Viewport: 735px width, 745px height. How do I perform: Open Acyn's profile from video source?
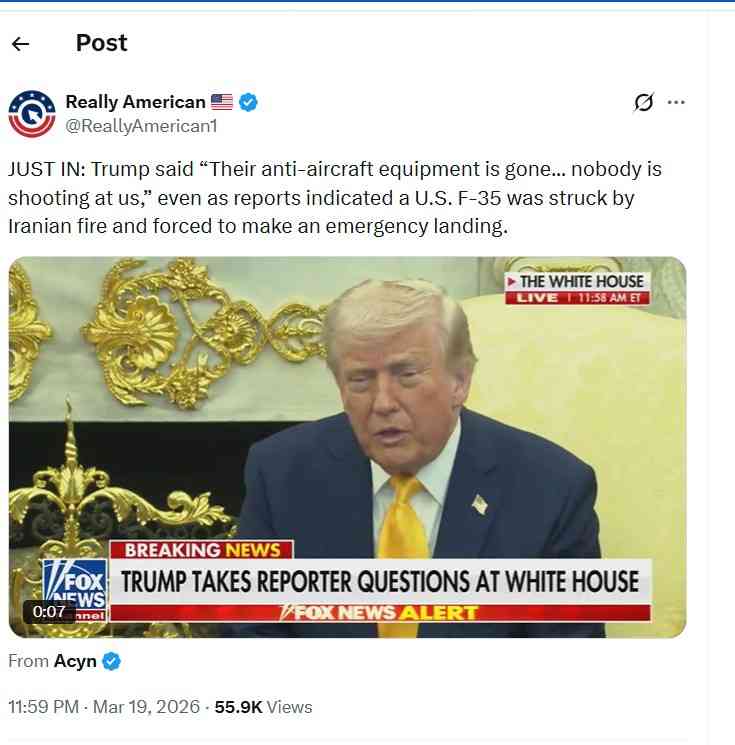click(75, 661)
